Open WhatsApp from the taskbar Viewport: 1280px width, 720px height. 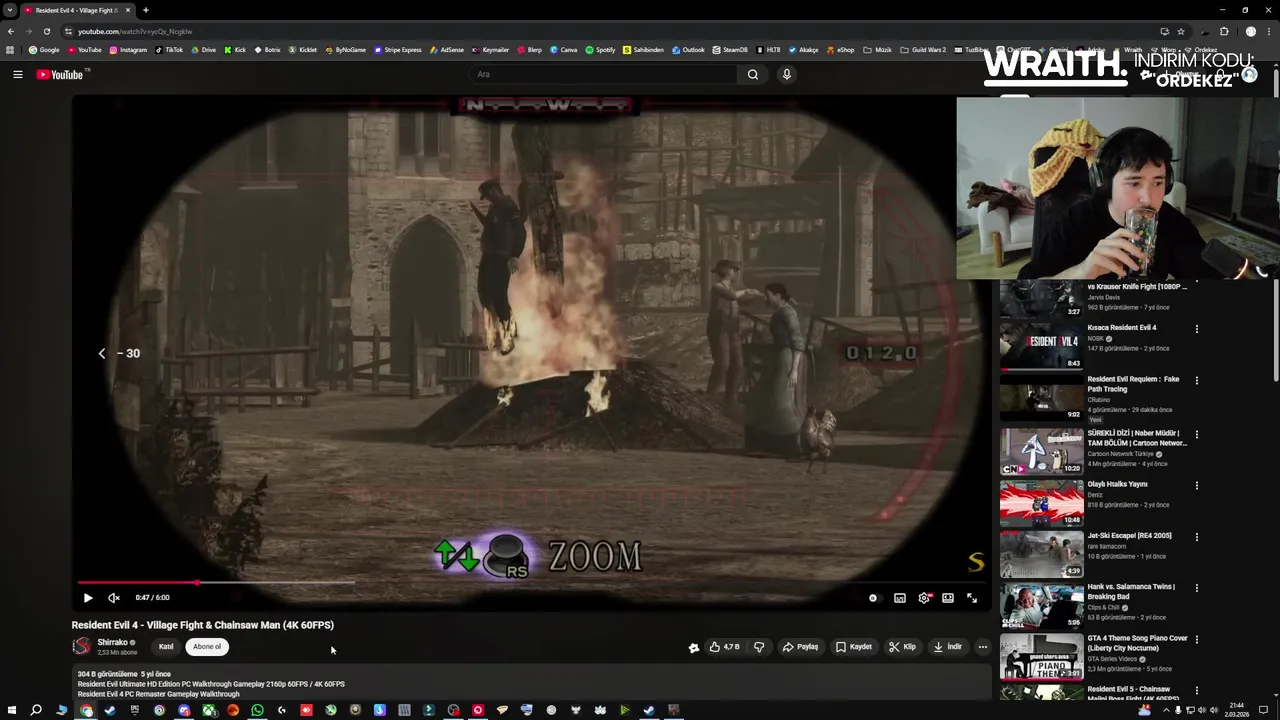[257, 710]
